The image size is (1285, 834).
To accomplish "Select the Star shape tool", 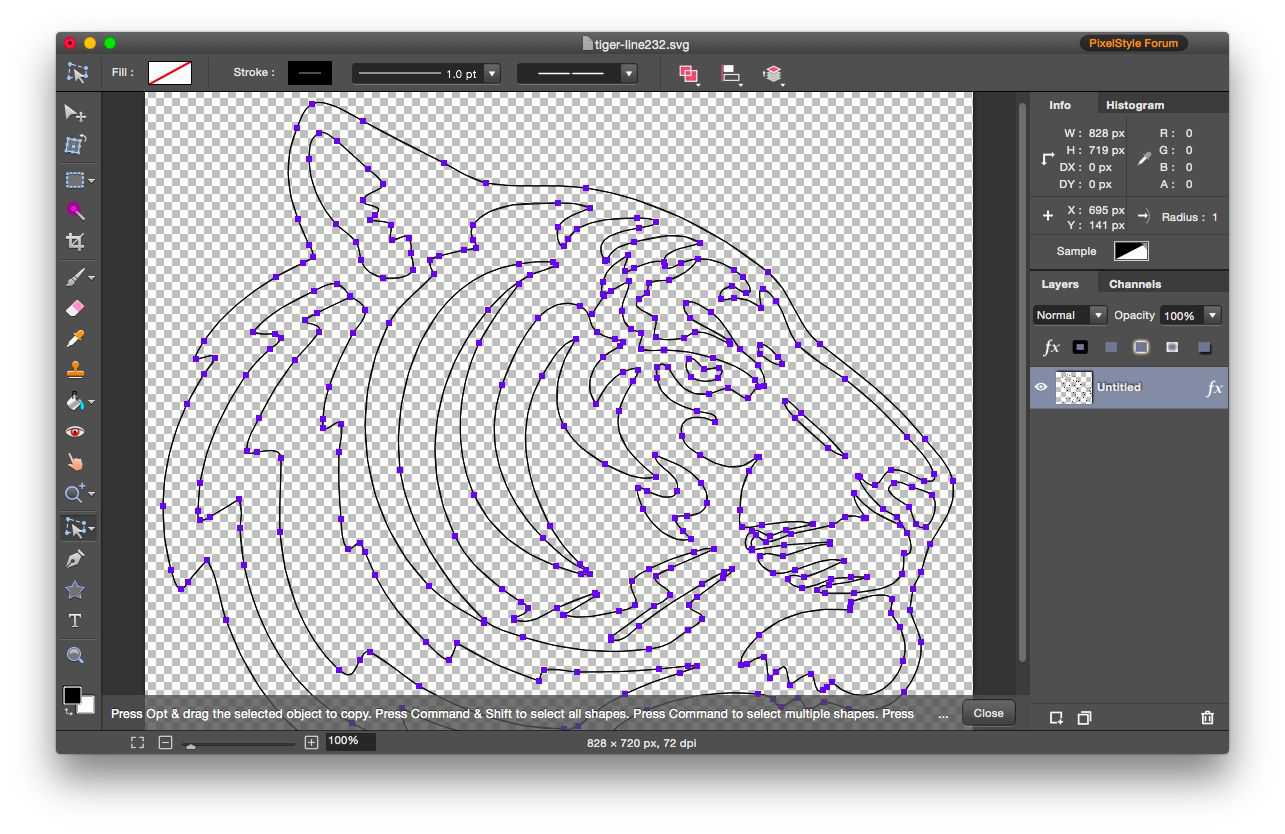I will point(75,590).
